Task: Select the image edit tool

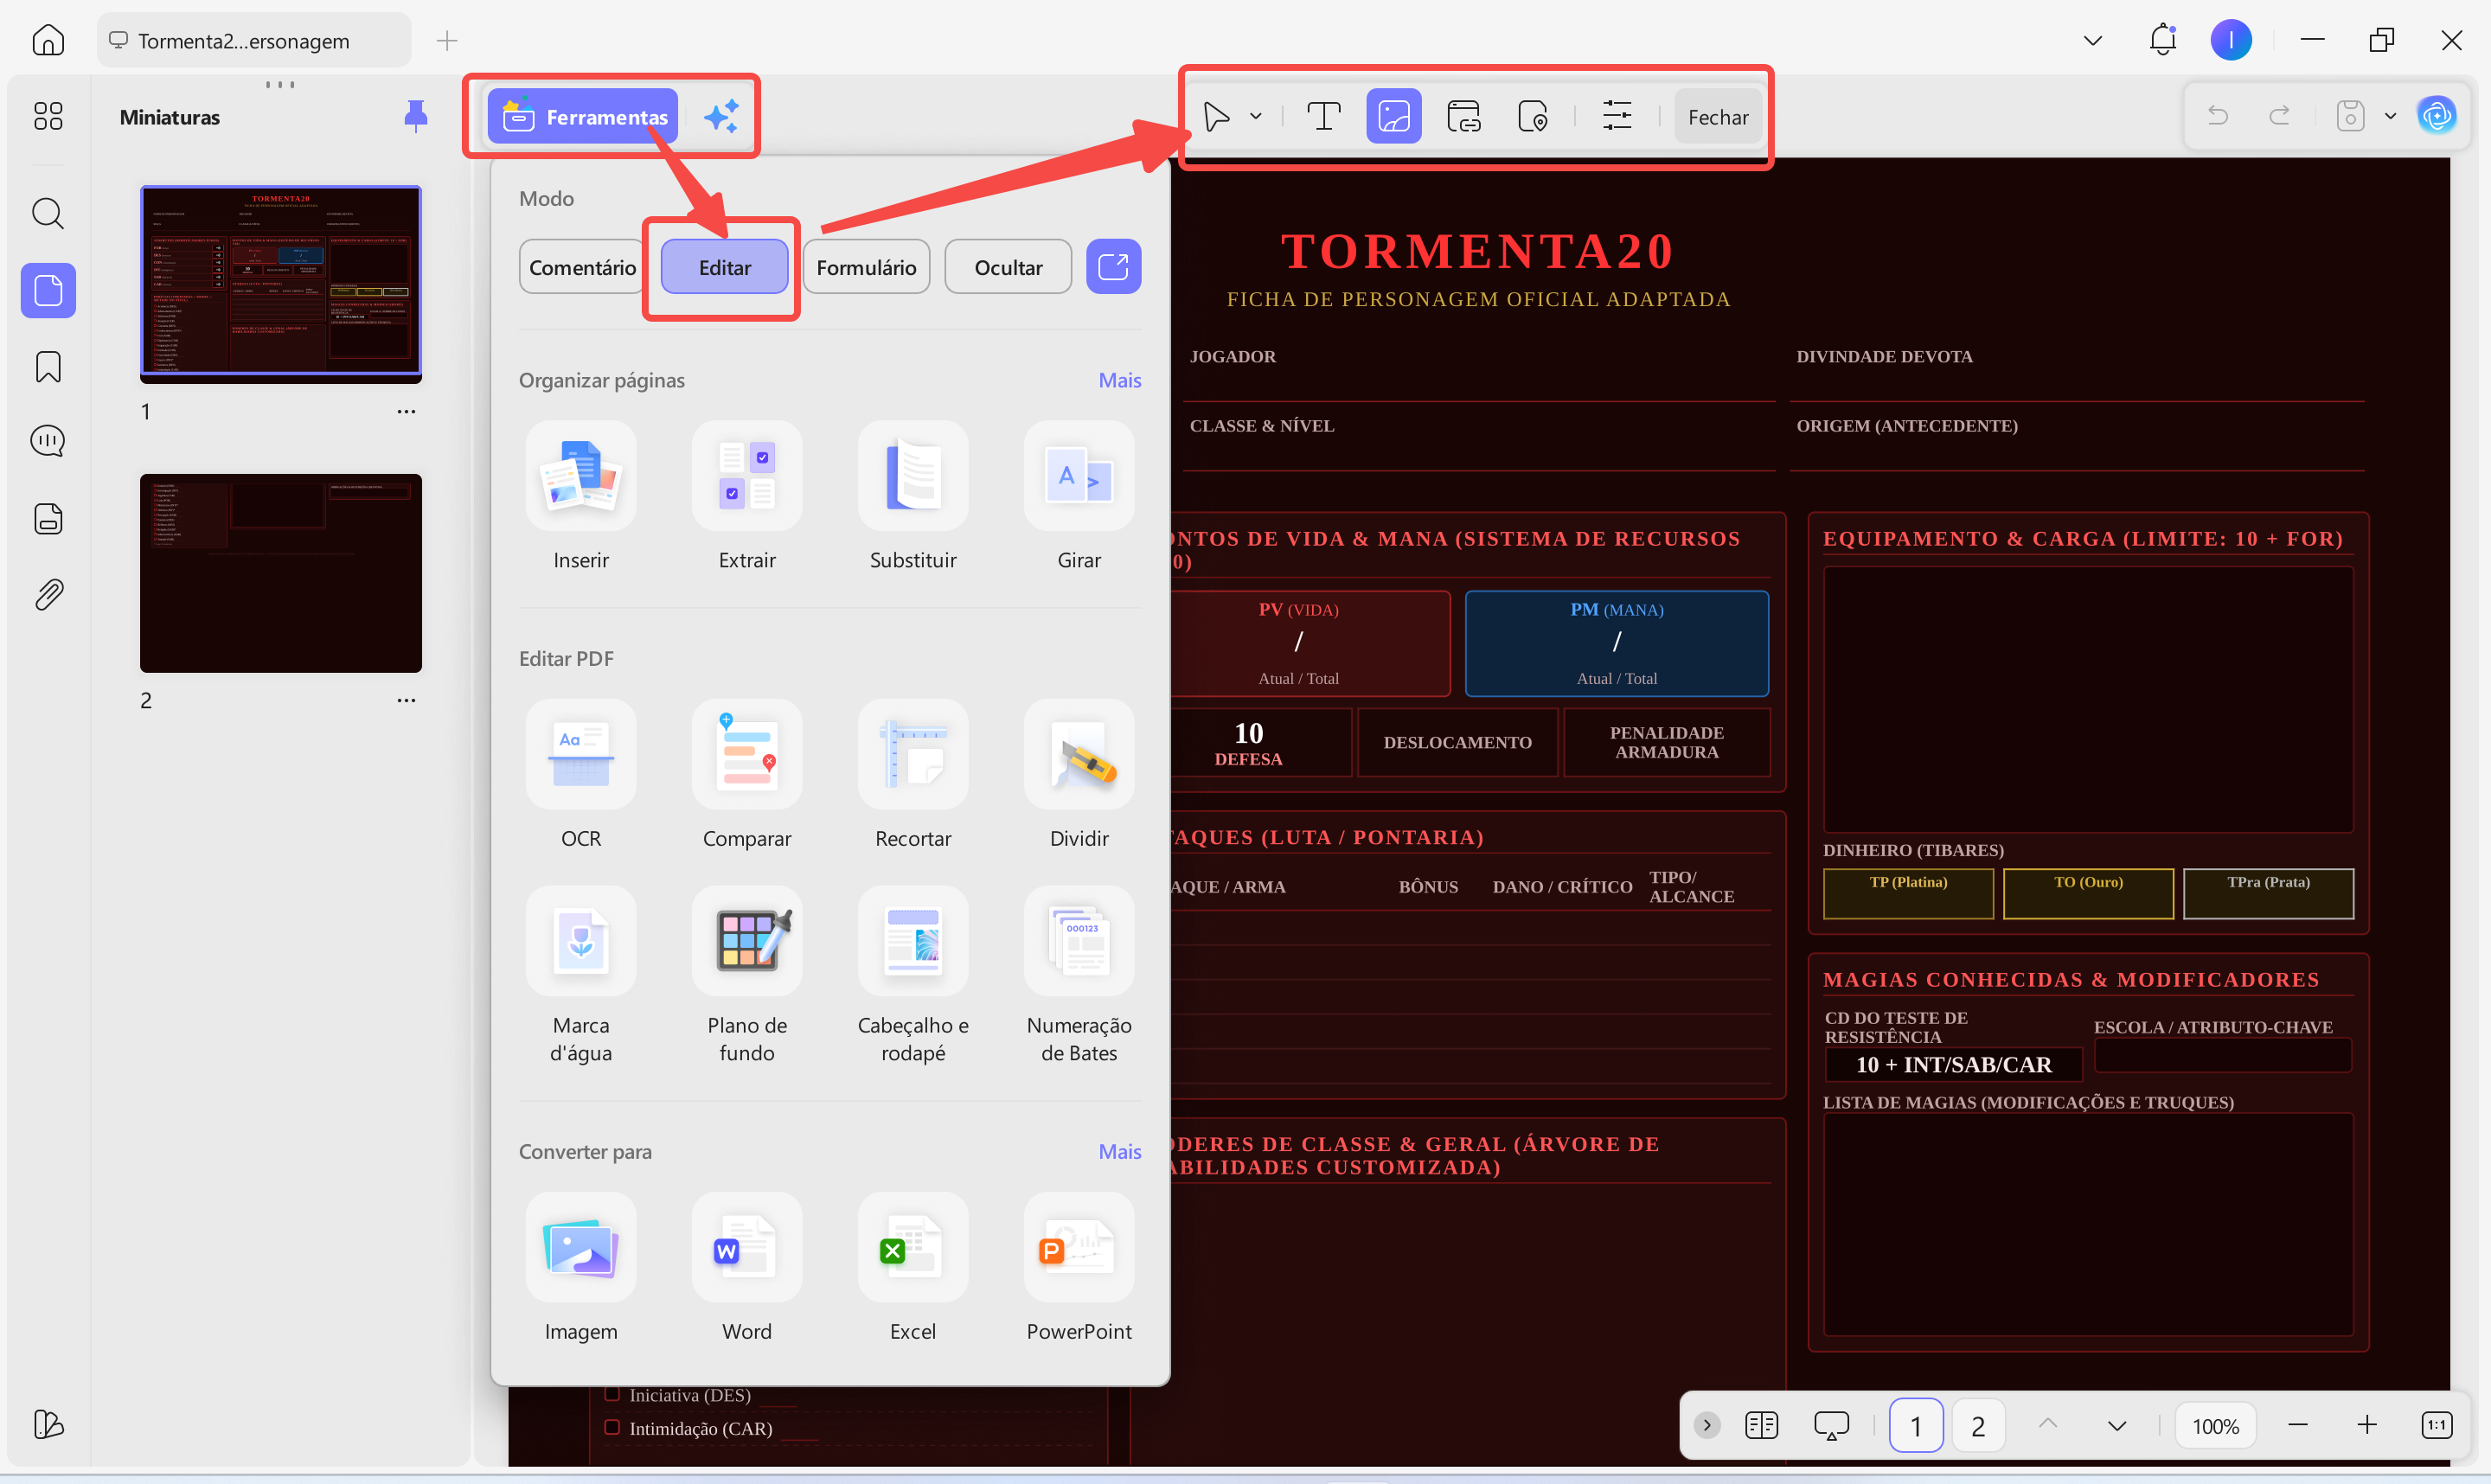Action: (1393, 117)
